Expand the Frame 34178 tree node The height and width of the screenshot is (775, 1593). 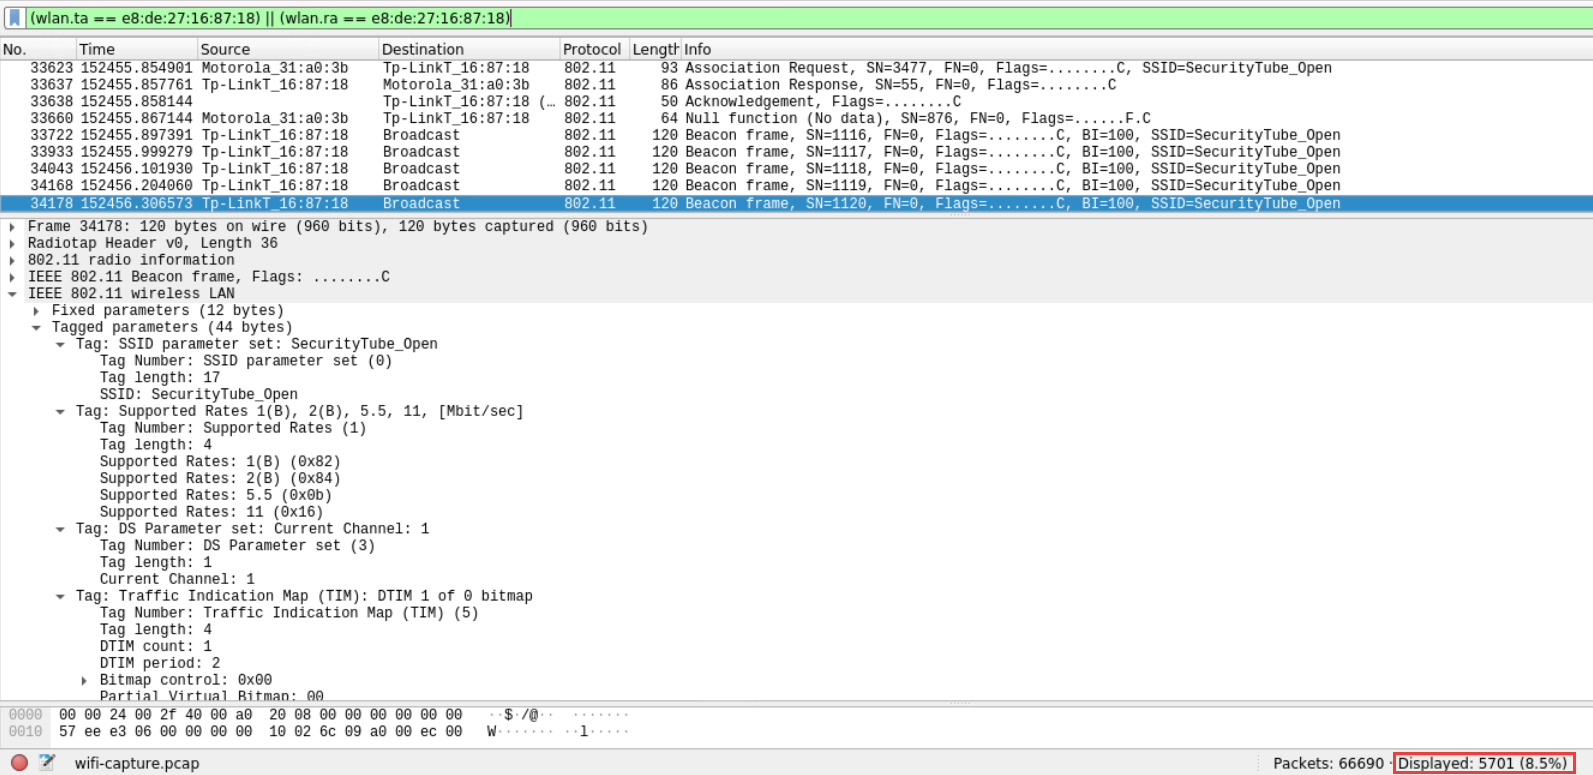pyautogui.click(x=12, y=227)
